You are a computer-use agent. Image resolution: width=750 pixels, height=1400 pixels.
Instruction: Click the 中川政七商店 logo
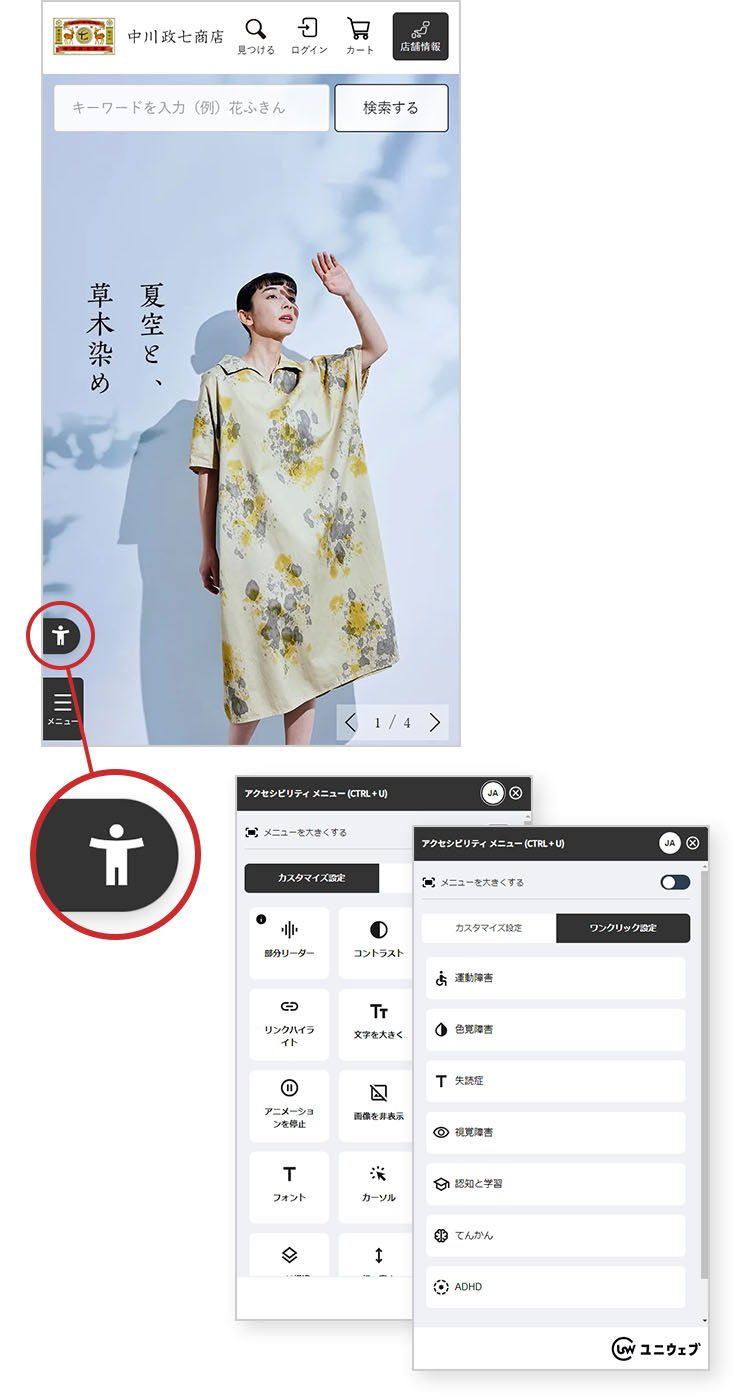138,37
